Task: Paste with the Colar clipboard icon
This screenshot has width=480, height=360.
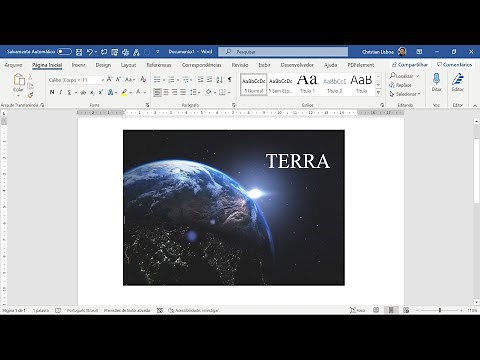Action: (19, 80)
